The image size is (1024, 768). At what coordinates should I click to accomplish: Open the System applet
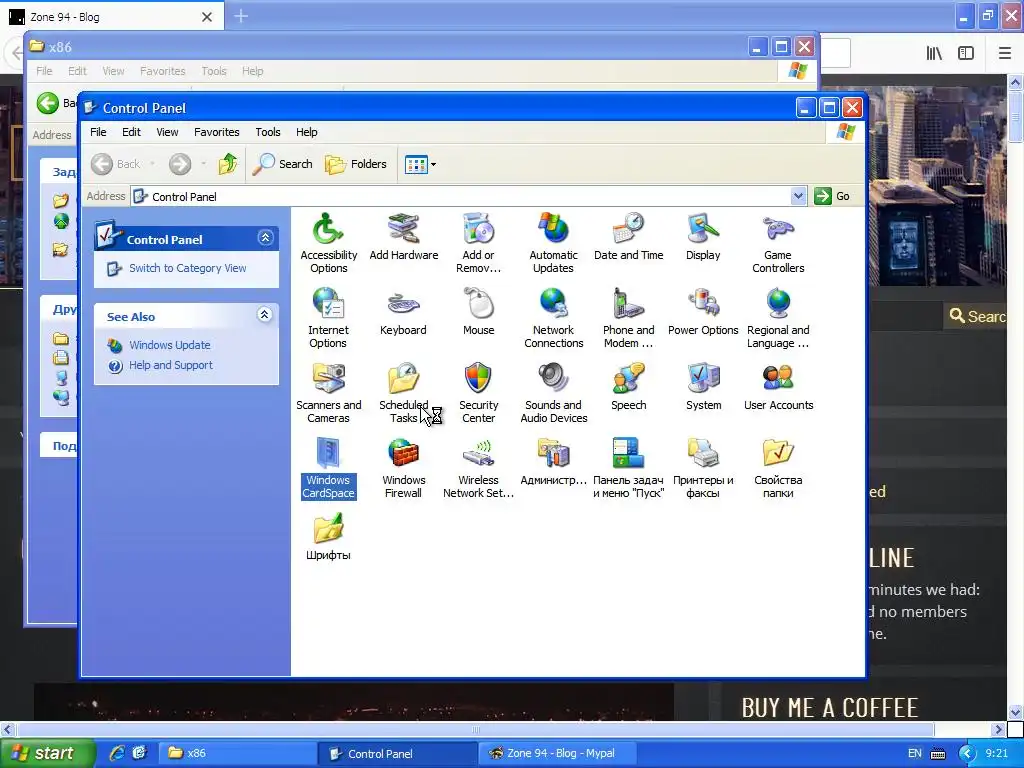pos(703,387)
